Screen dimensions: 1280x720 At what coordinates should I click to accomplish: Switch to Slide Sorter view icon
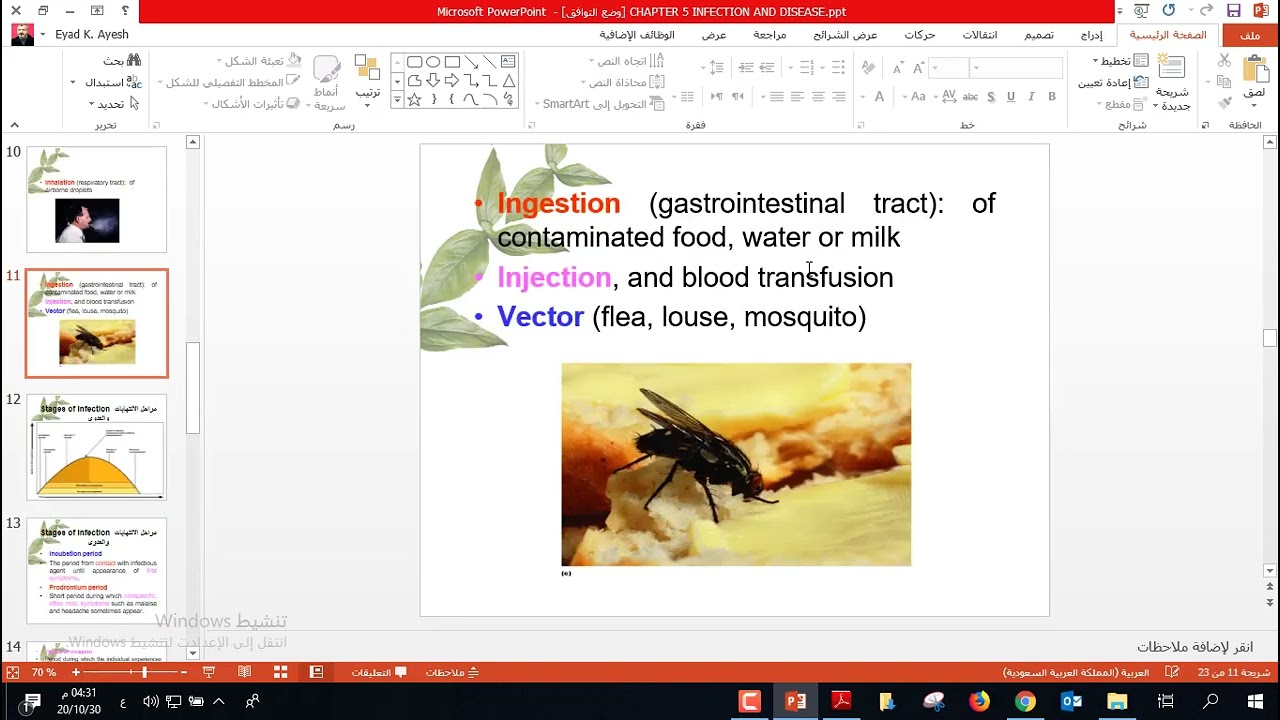281,672
